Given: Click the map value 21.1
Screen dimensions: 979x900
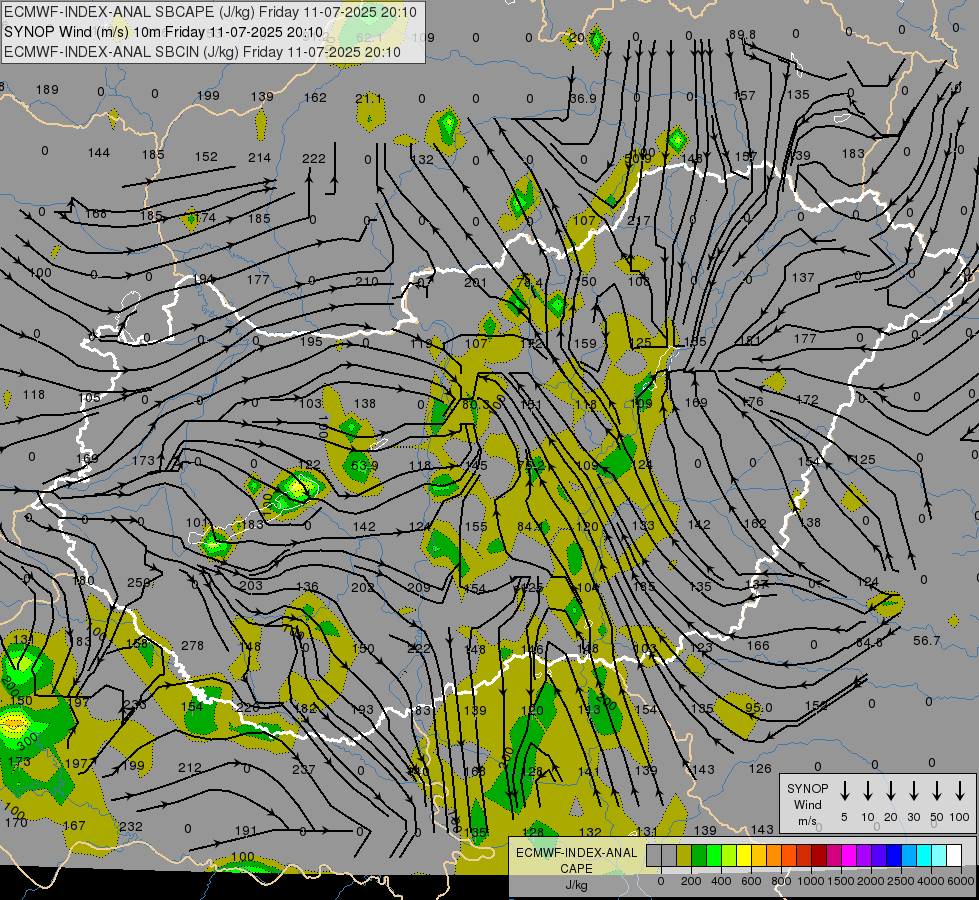Looking at the screenshot, I should coord(368,99).
